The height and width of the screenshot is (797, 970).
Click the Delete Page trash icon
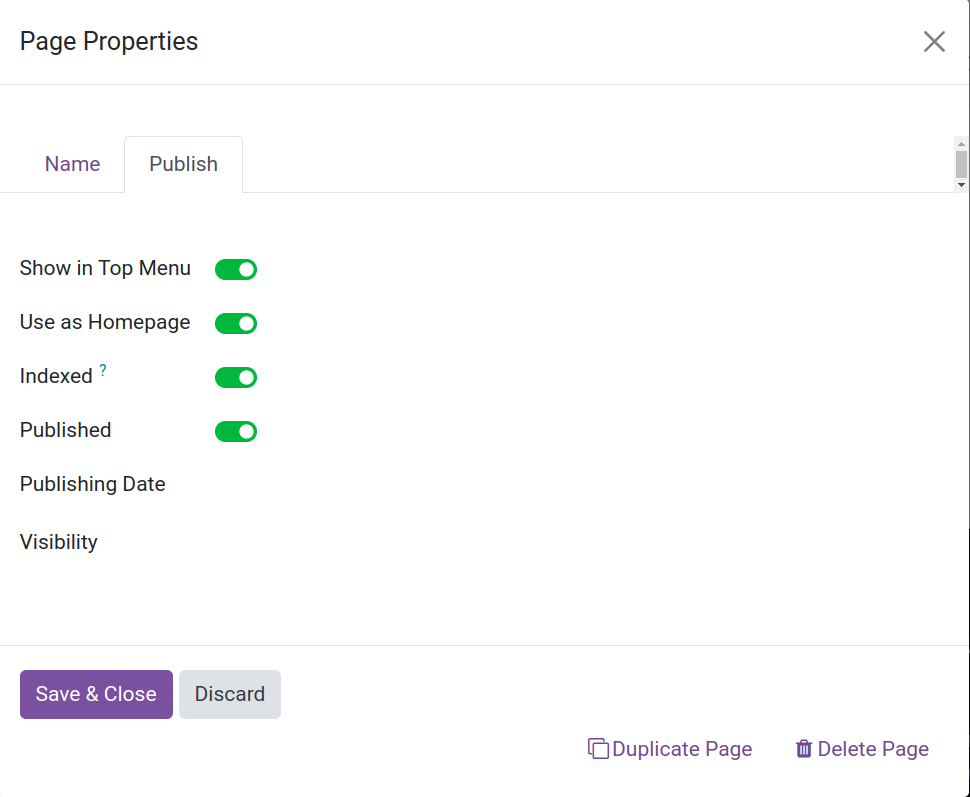pyautogui.click(x=803, y=748)
